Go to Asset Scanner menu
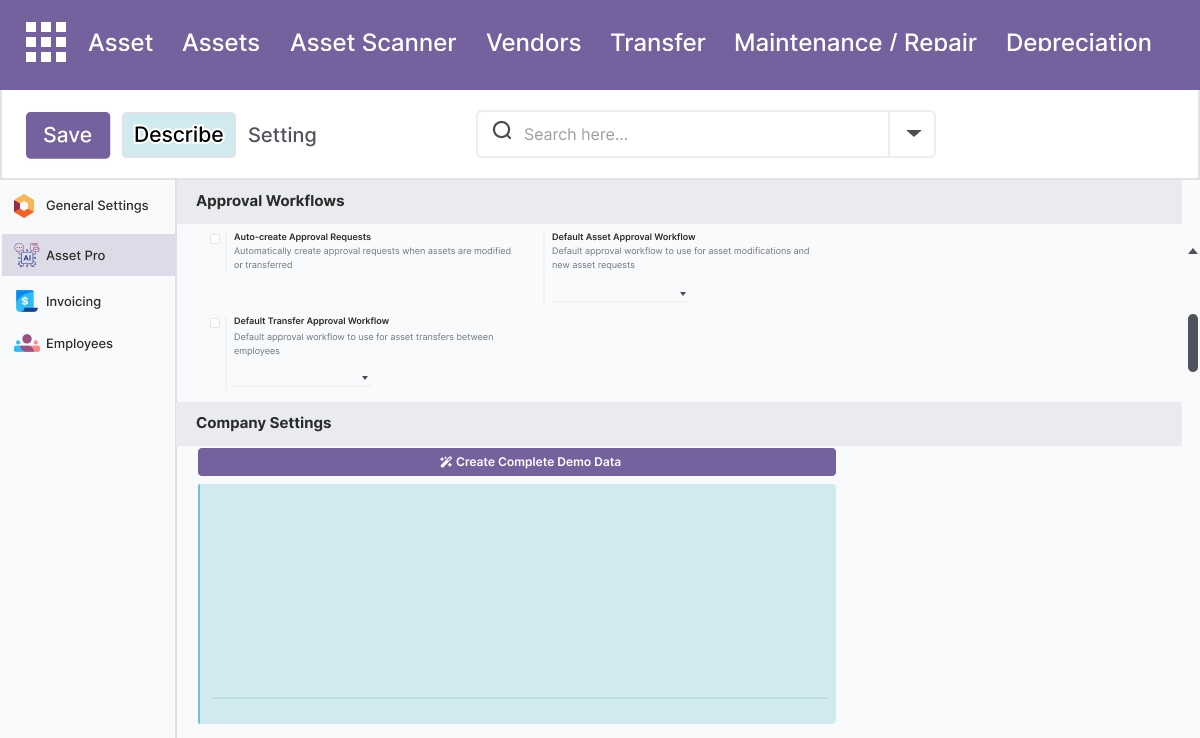The image size is (1200, 738). coord(373,43)
